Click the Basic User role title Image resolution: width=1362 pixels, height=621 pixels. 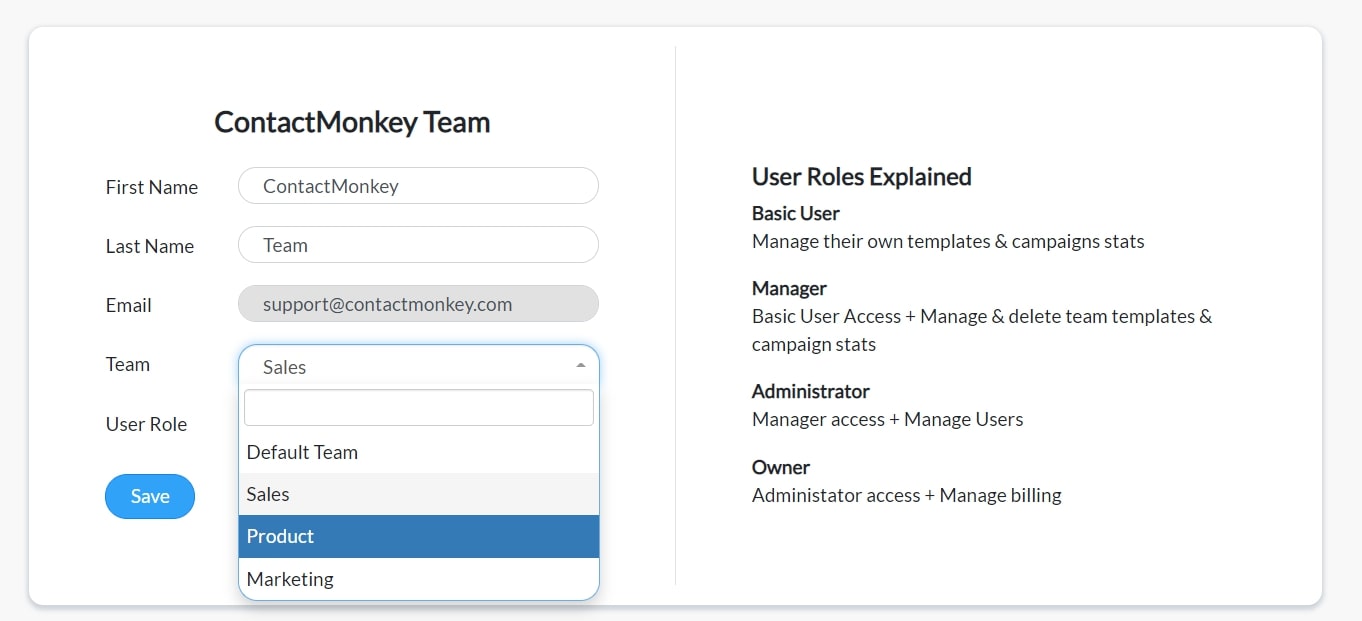click(x=796, y=213)
